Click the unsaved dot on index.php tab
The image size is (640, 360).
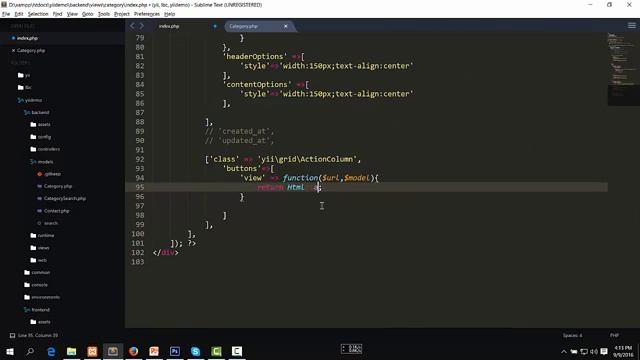click(x=215, y=26)
